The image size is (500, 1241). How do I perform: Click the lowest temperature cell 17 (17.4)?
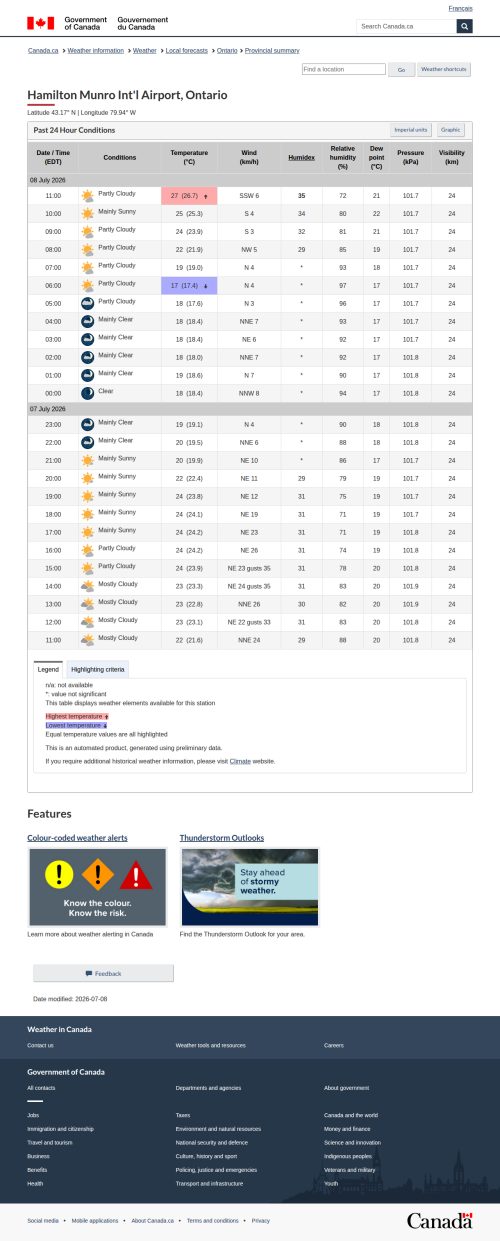tap(189, 286)
